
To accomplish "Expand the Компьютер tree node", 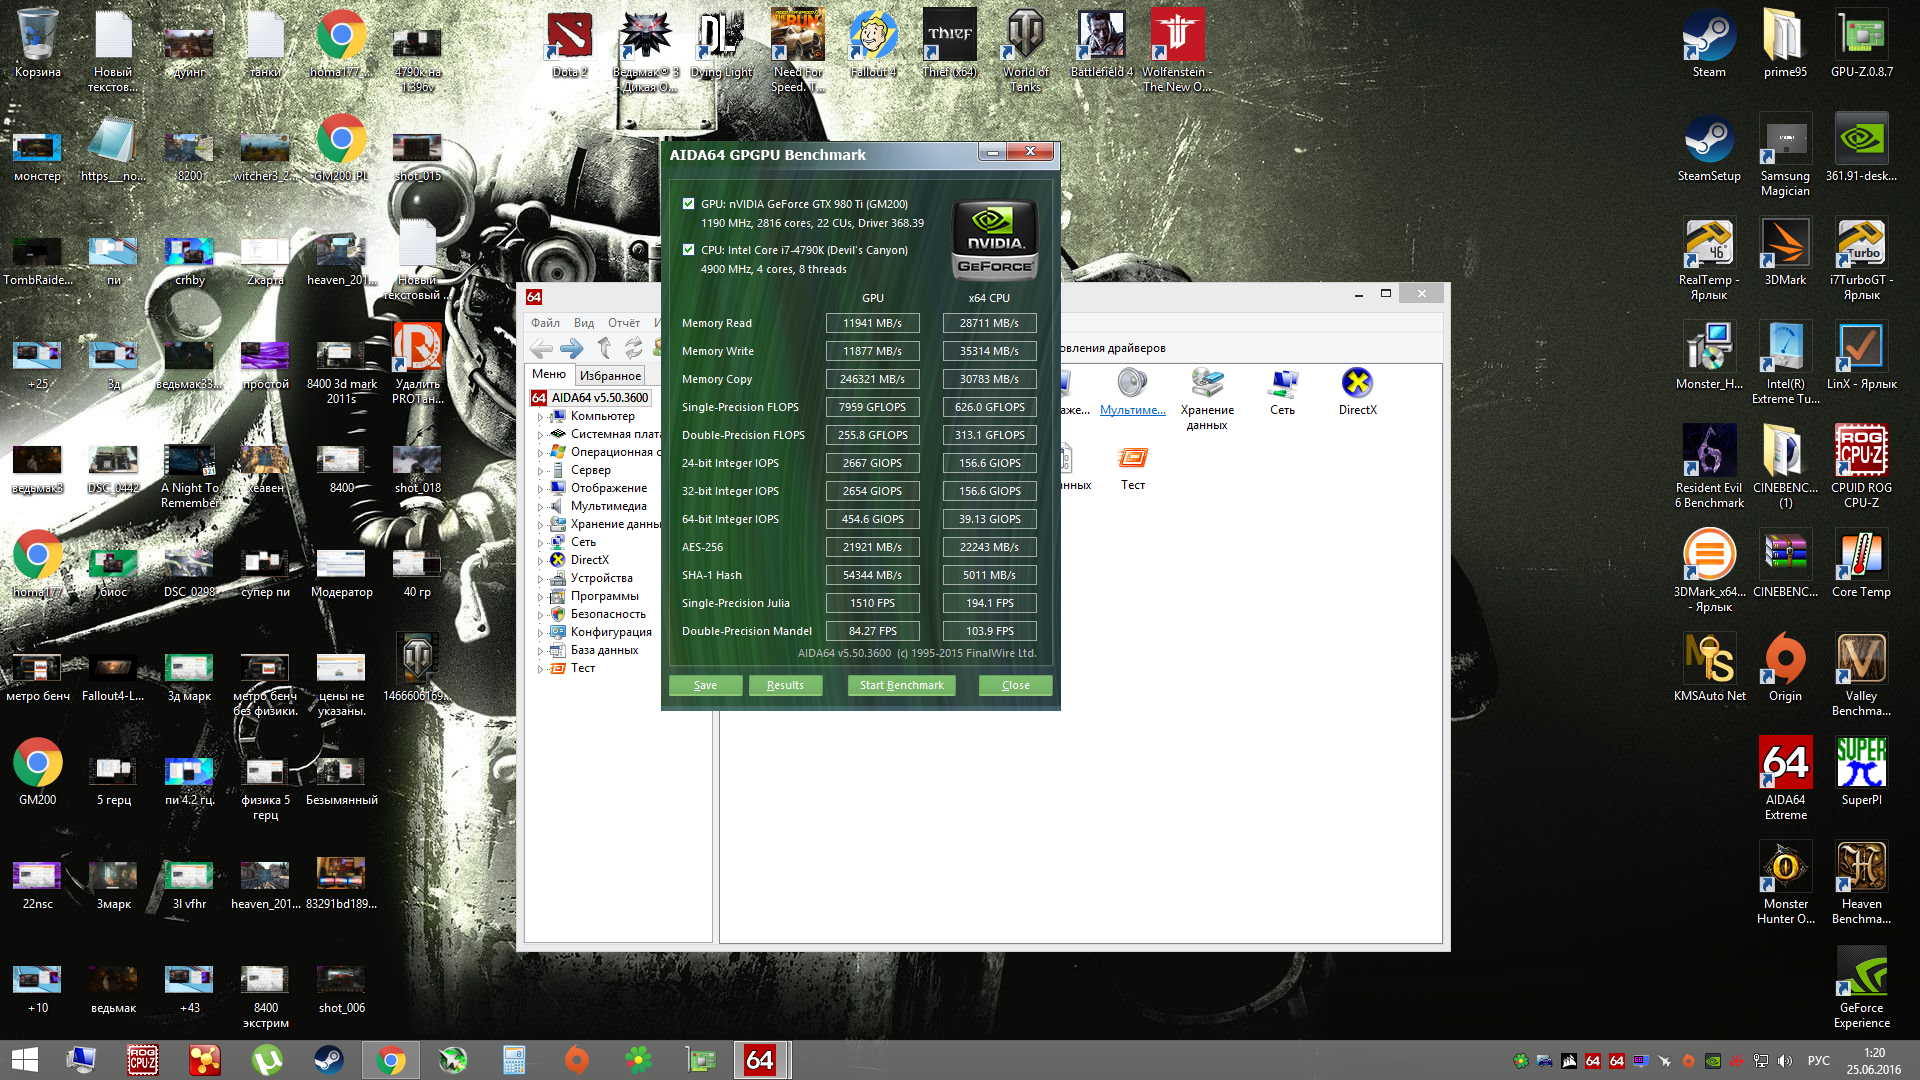I will (x=541, y=417).
